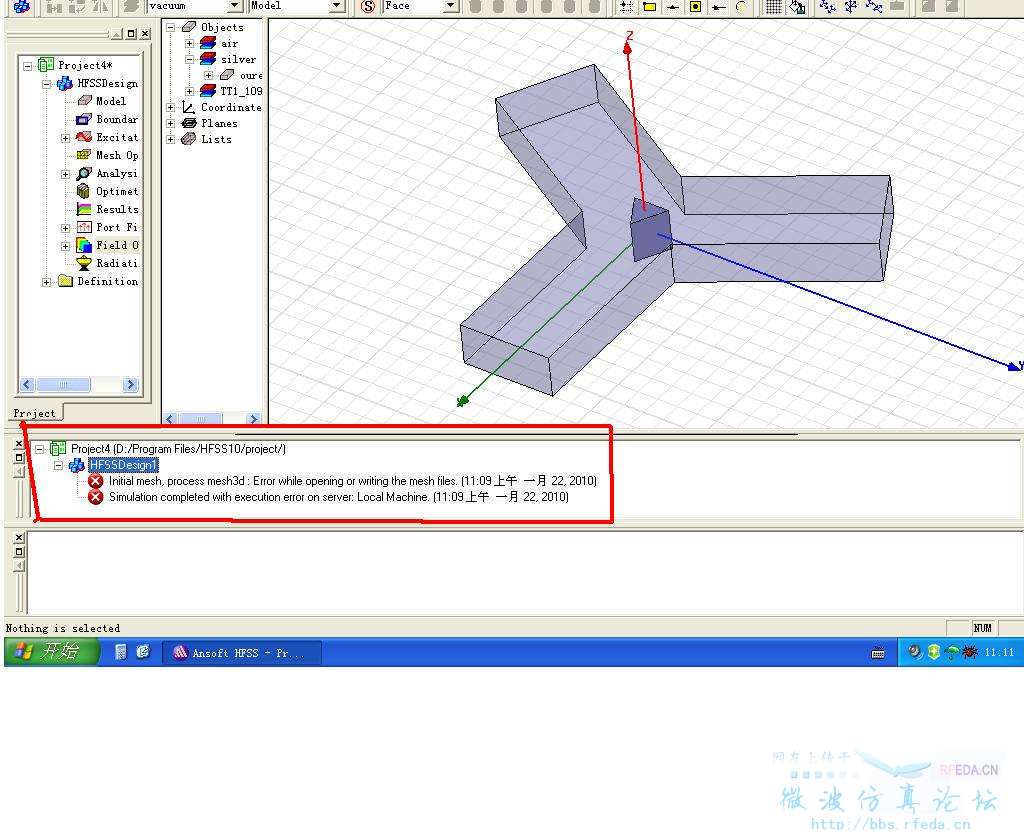The height and width of the screenshot is (839, 1024).
Task: Expand the Port Field Display node
Action: click(x=65, y=229)
